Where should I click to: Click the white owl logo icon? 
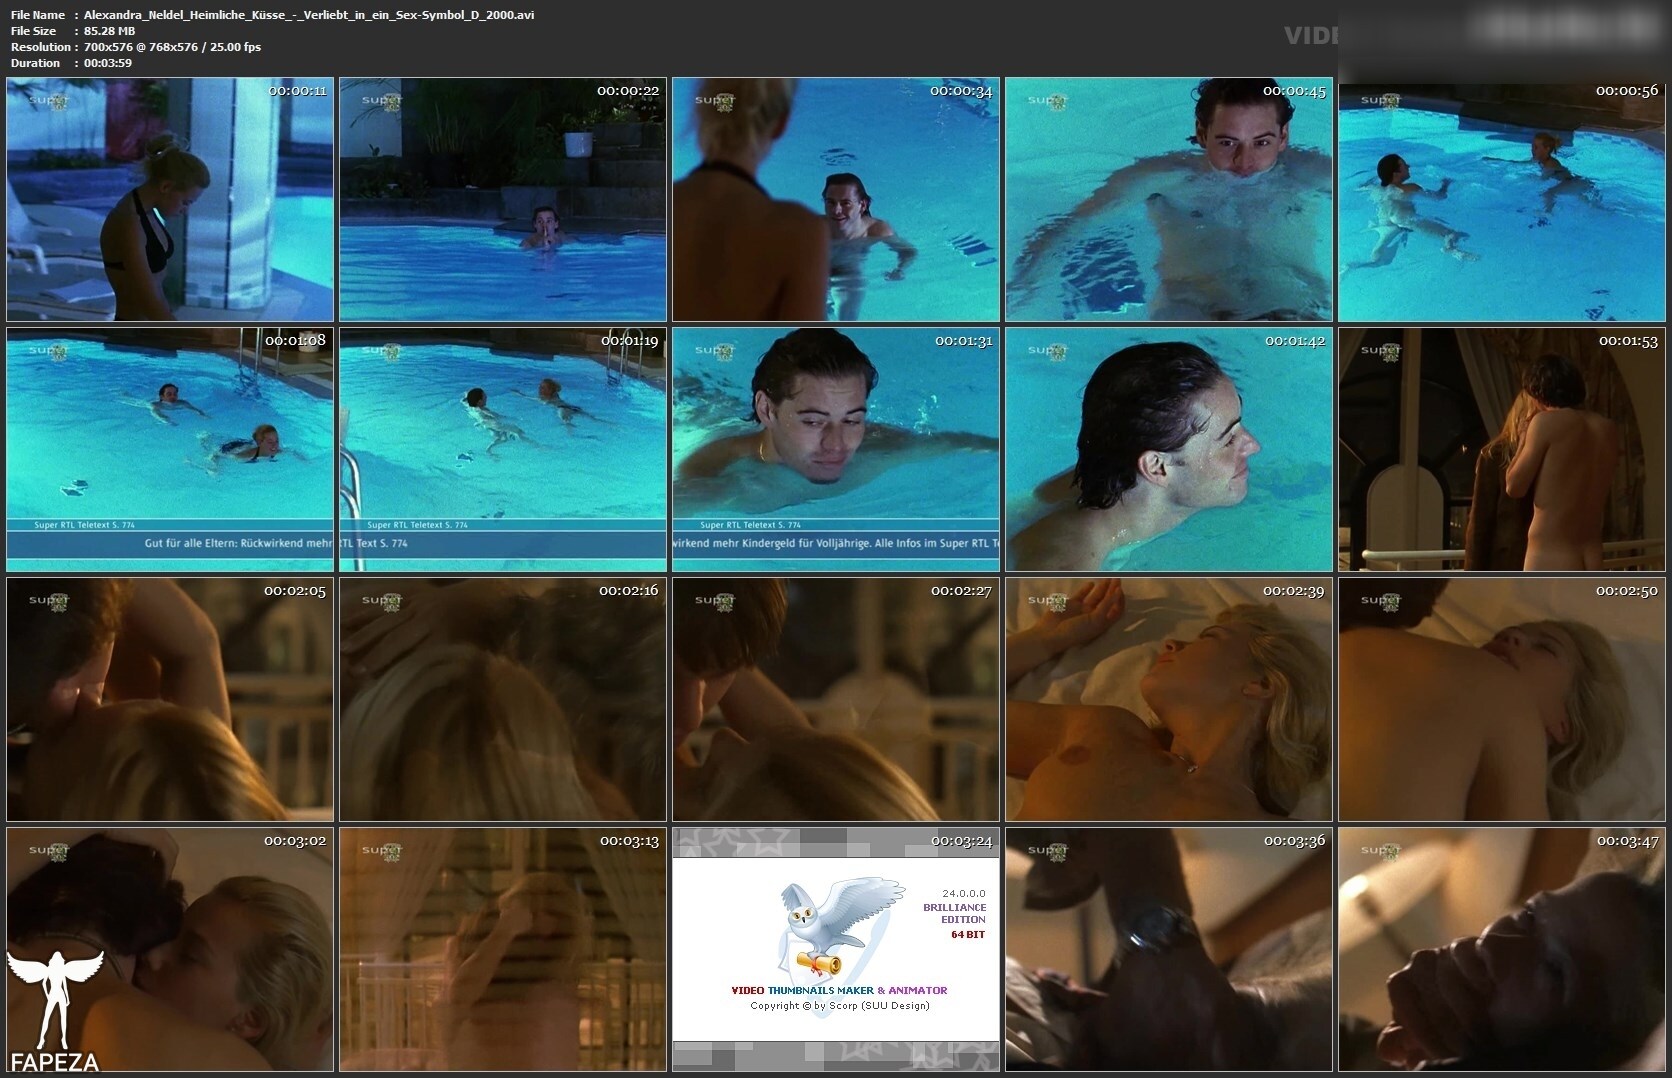842,930
